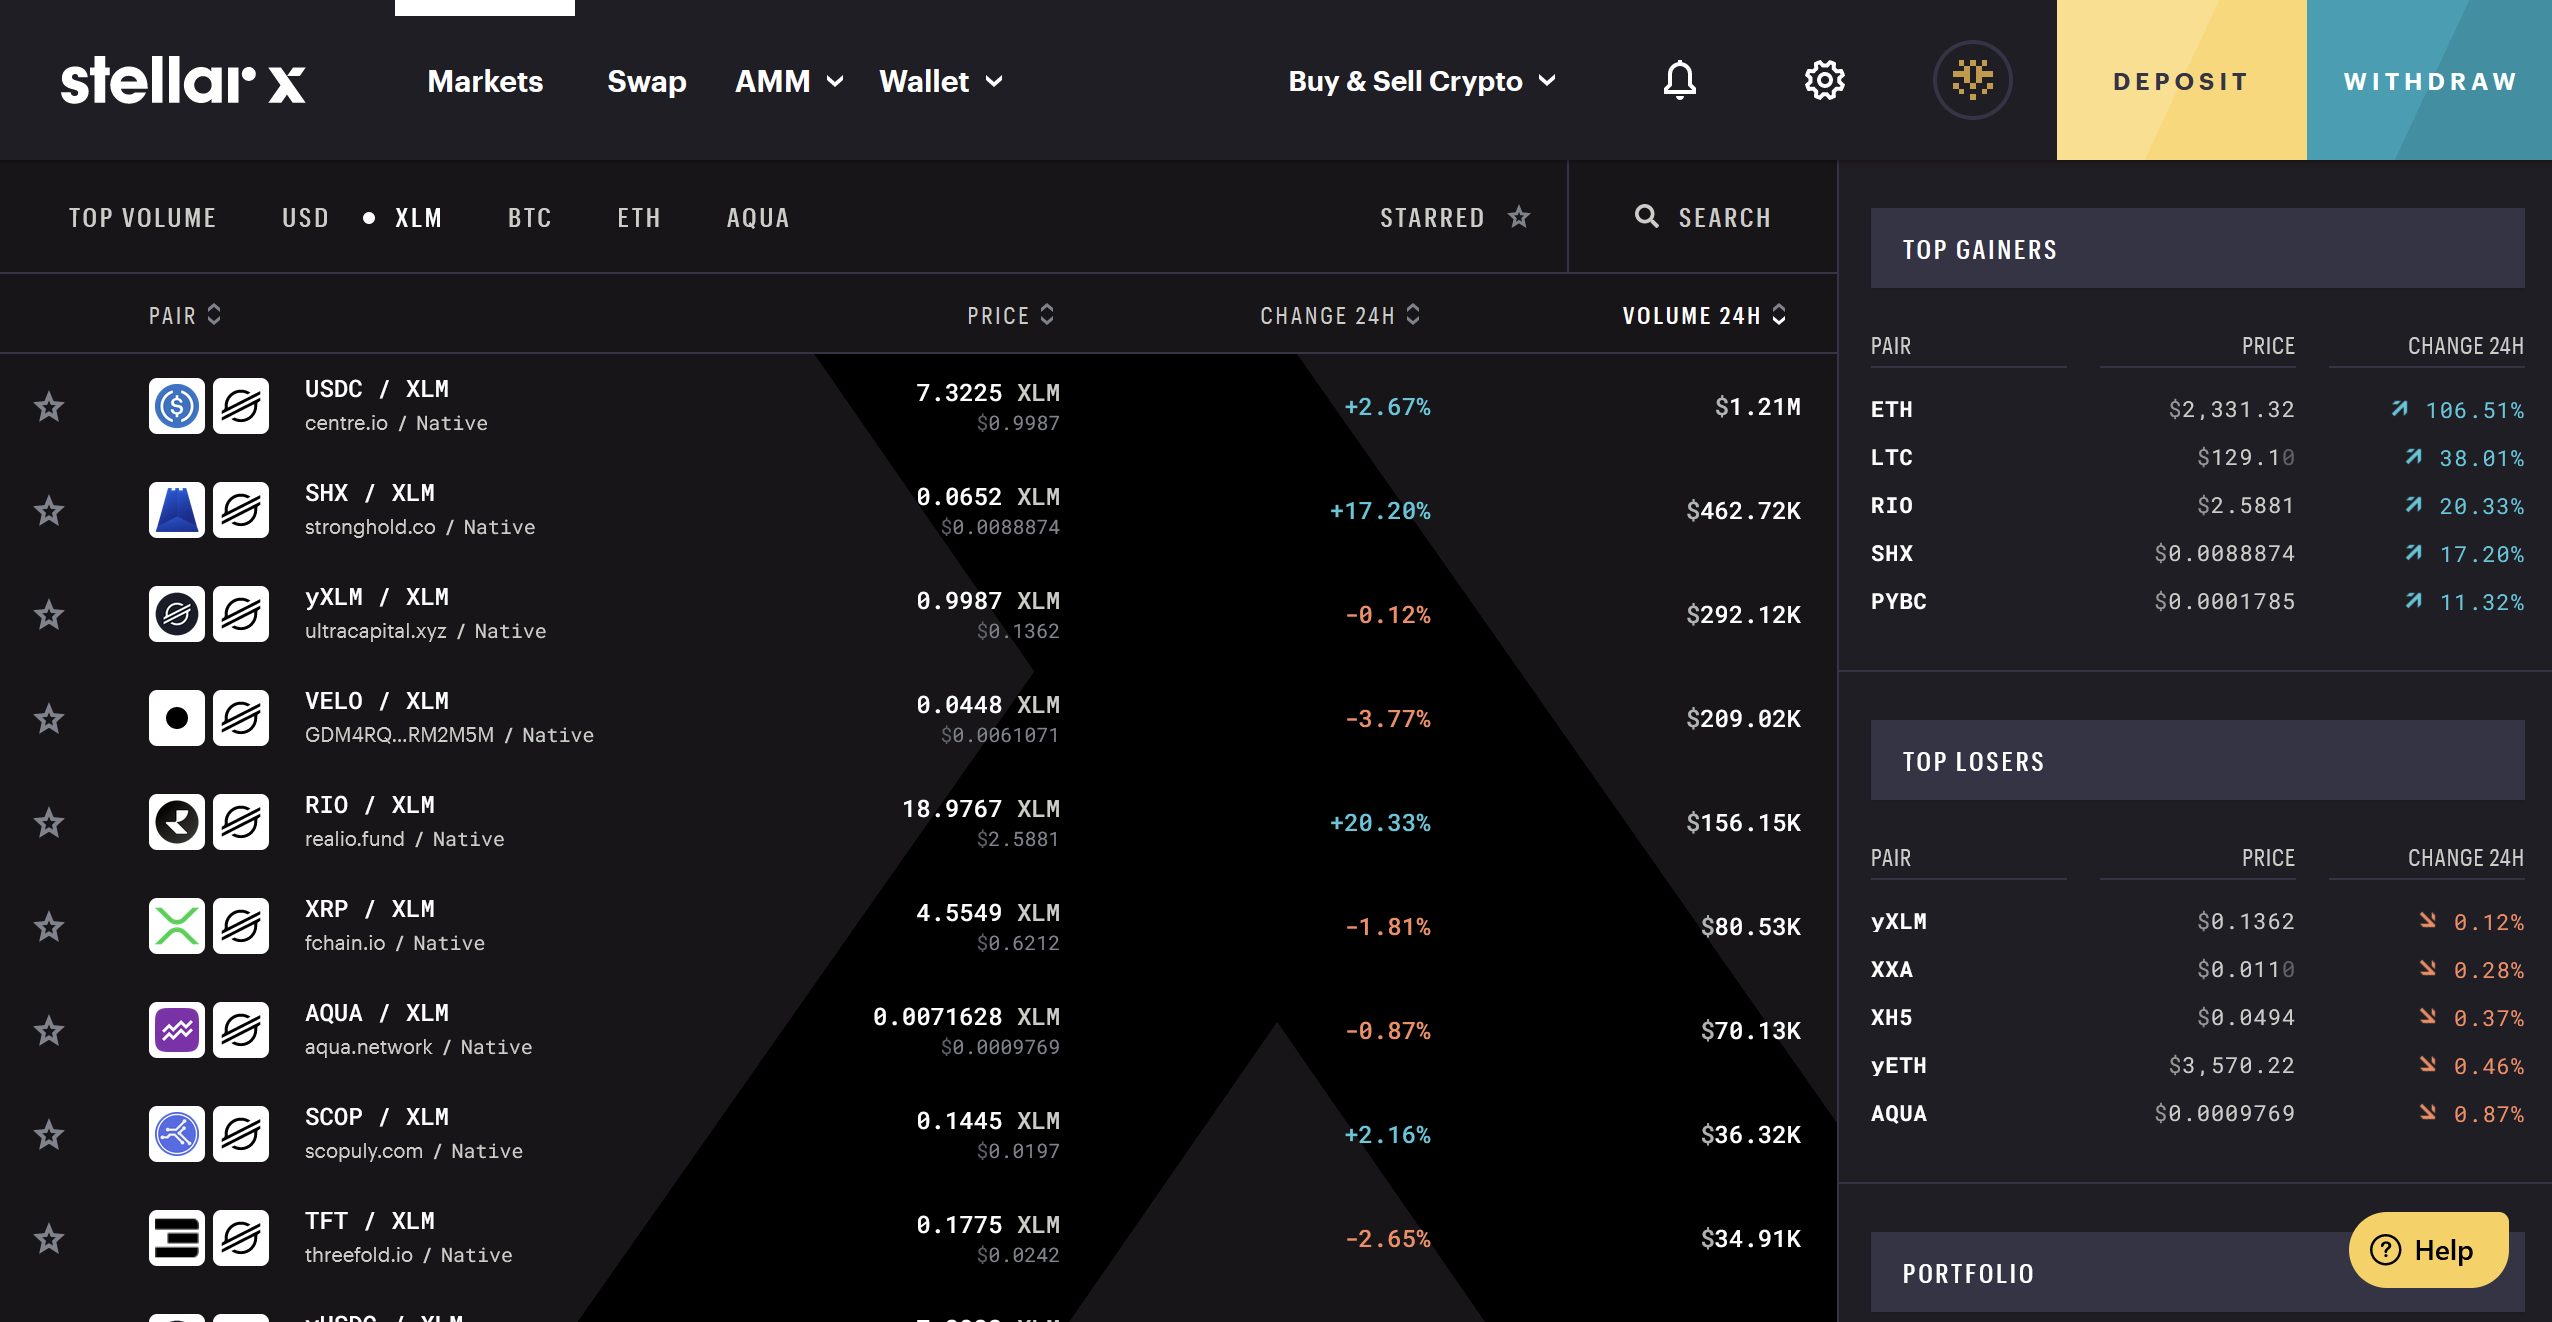This screenshot has width=2552, height=1322.
Task: Click the SHX stronghold token icon
Action: 177,510
